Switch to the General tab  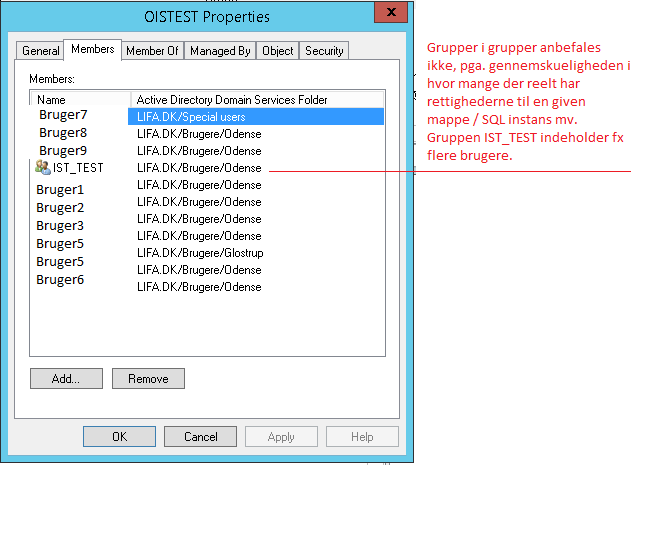click(41, 51)
